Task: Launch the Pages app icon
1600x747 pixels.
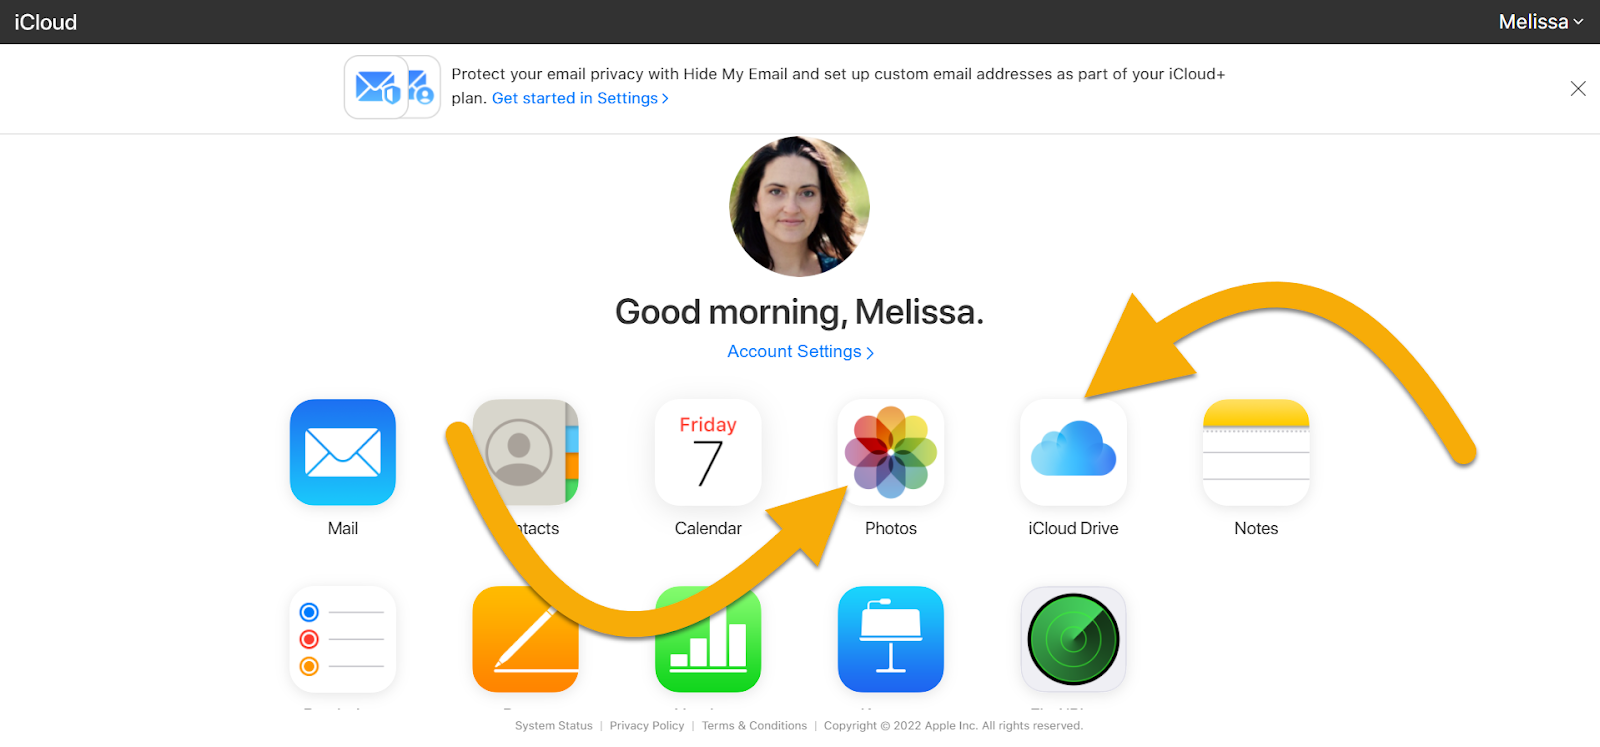Action: (x=526, y=639)
